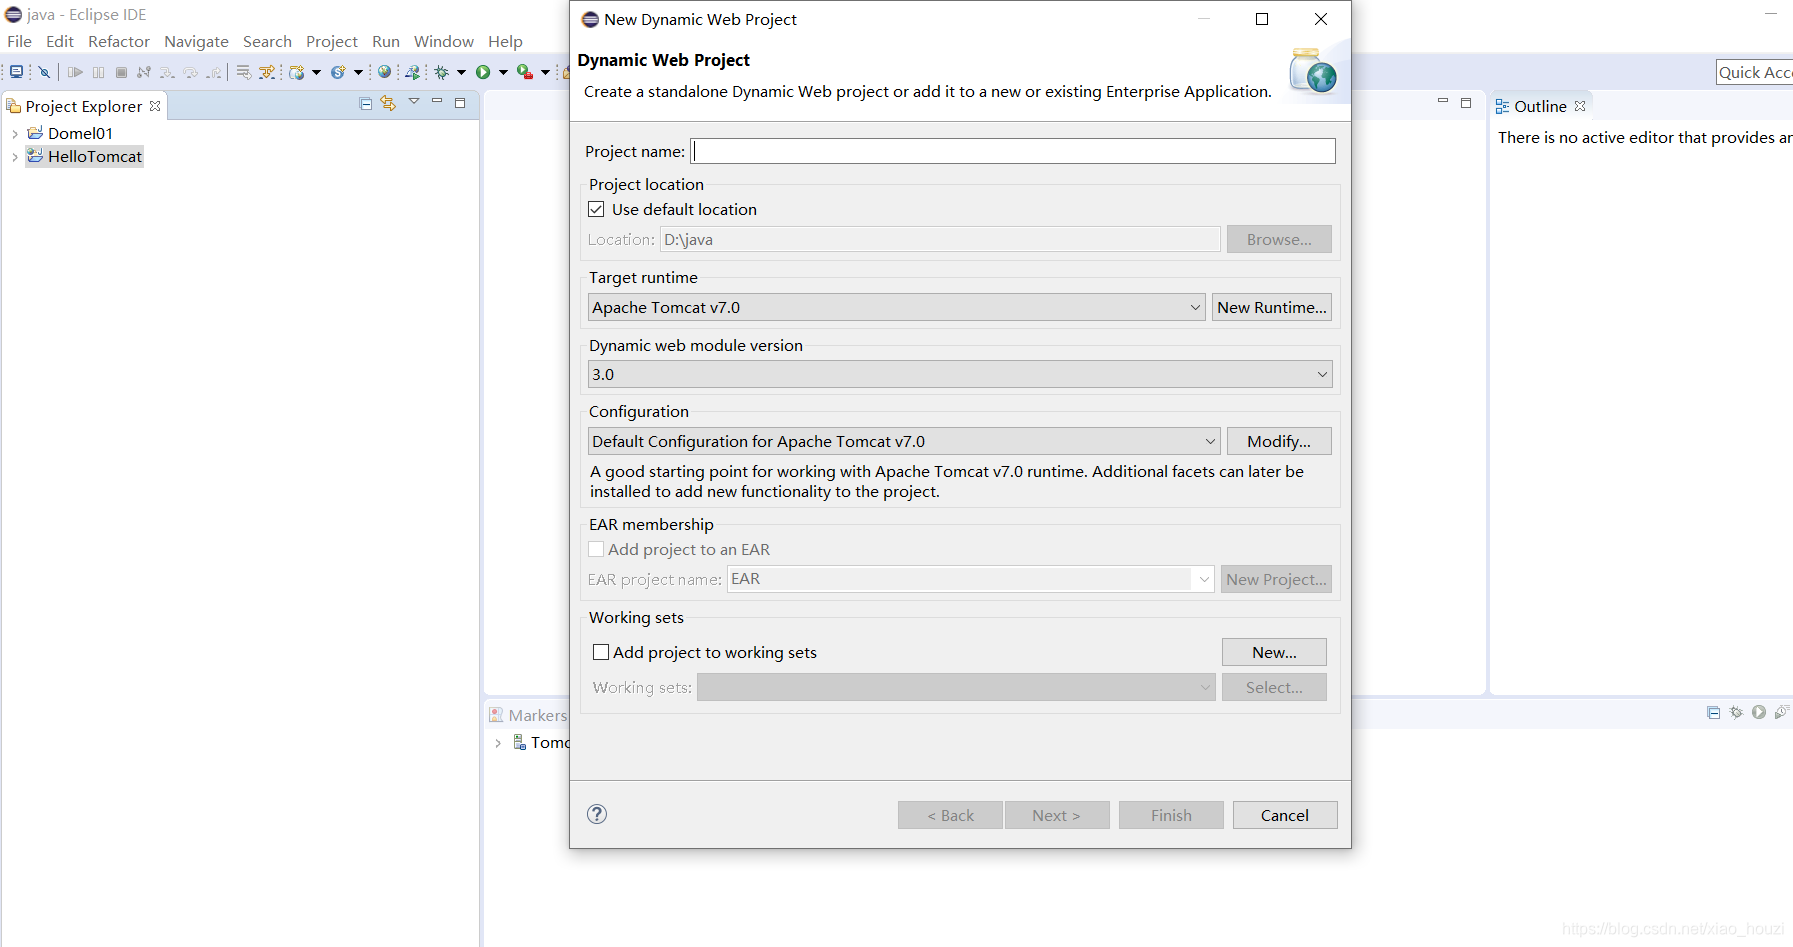Click the Create Dynamic Web Project icon
This screenshot has height=947, width=1793.
pos(297,72)
